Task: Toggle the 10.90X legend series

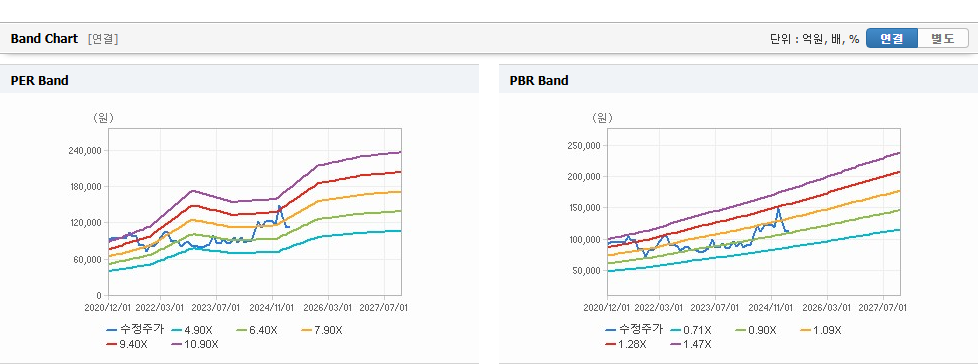Action: click(195, 344)
